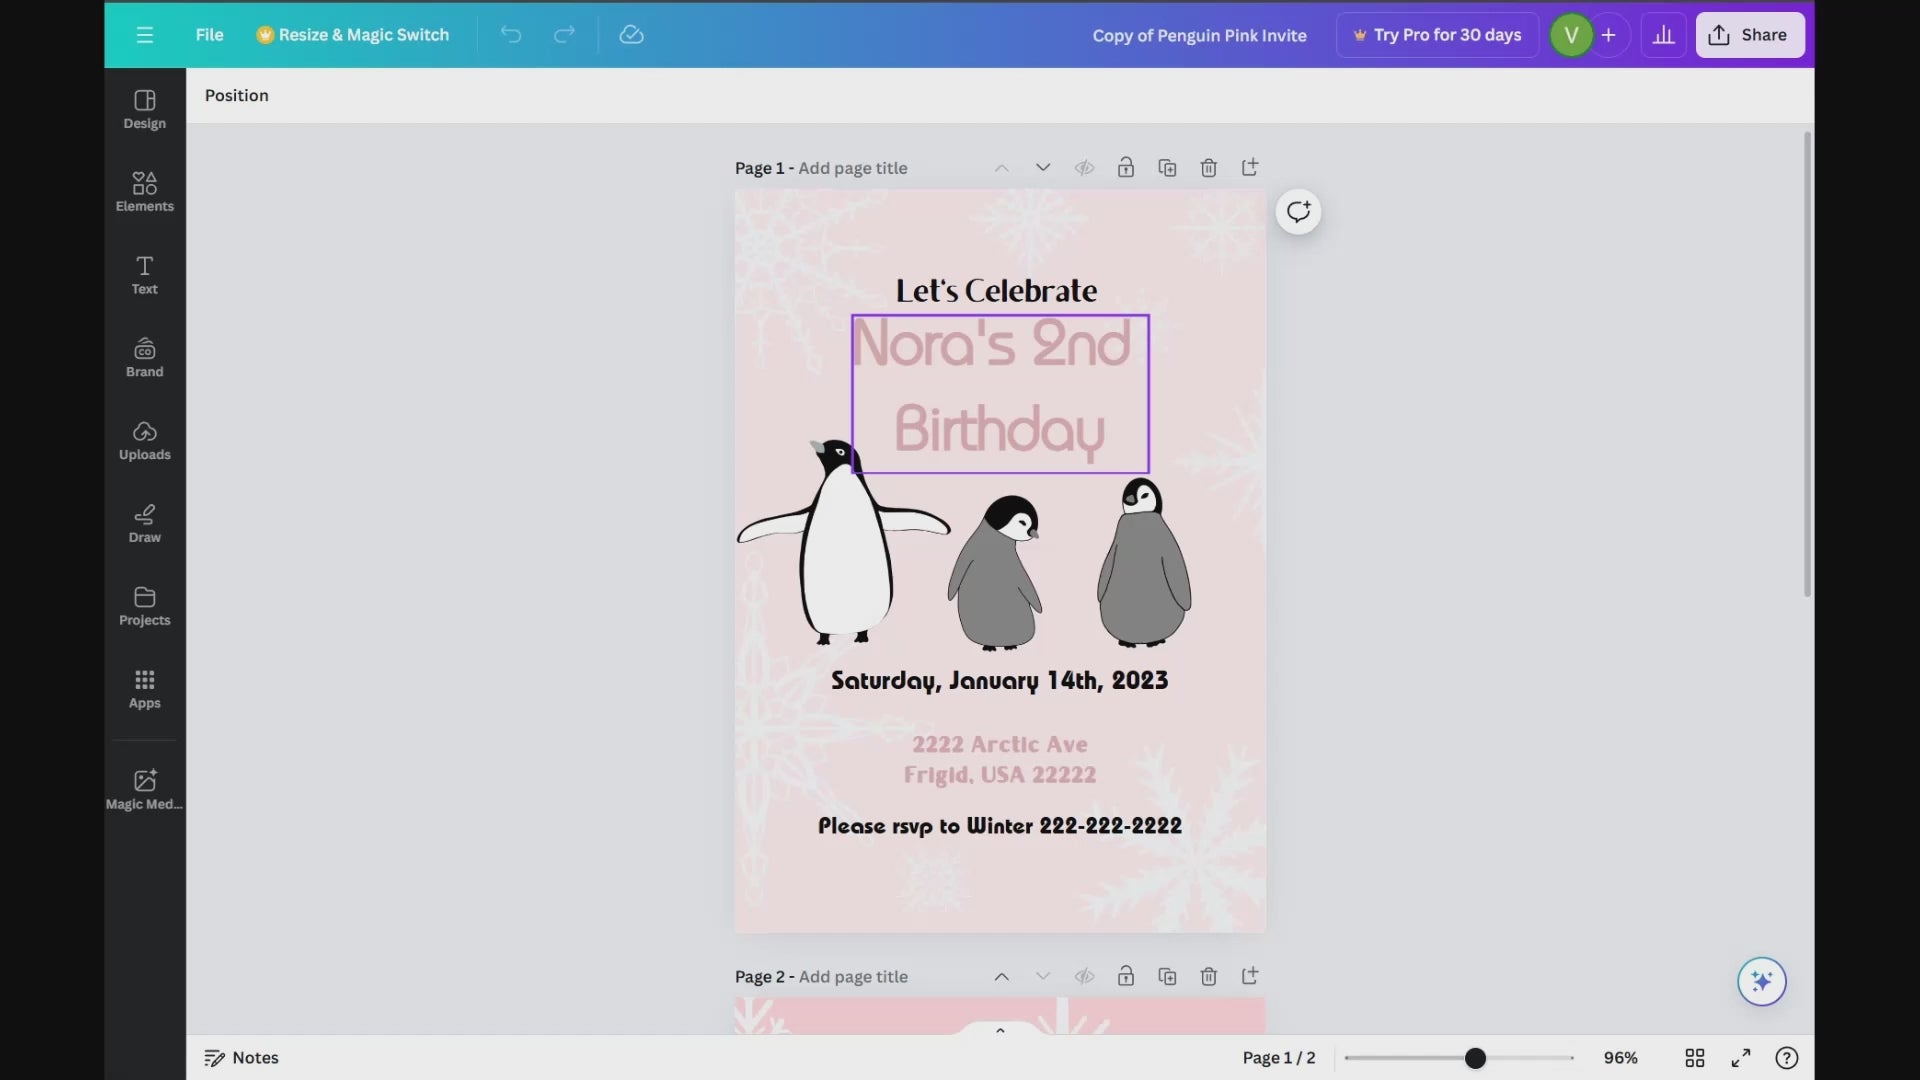Viewport: 1920px width, 1080px height.
Task: Toggle the Page 2 lock icon
Action: [x=1126, y=977]
